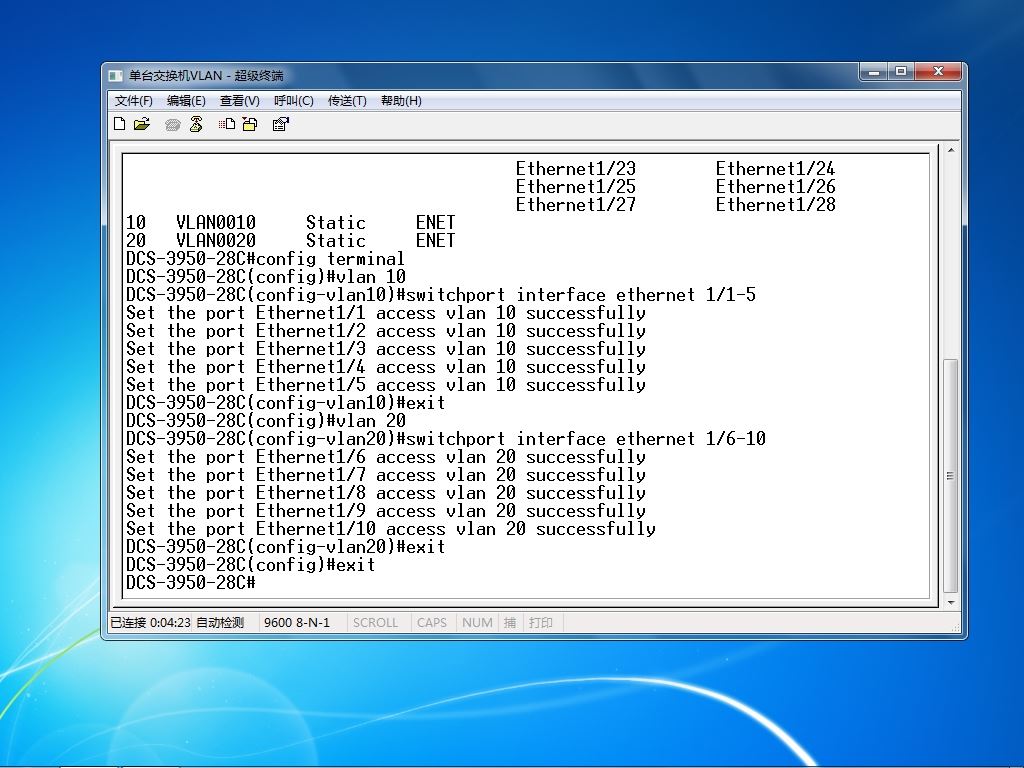This screenshot has width=1024, height=768.
Task: Click the '(config)#vlan 20' command line
Action: click(266, 421)
